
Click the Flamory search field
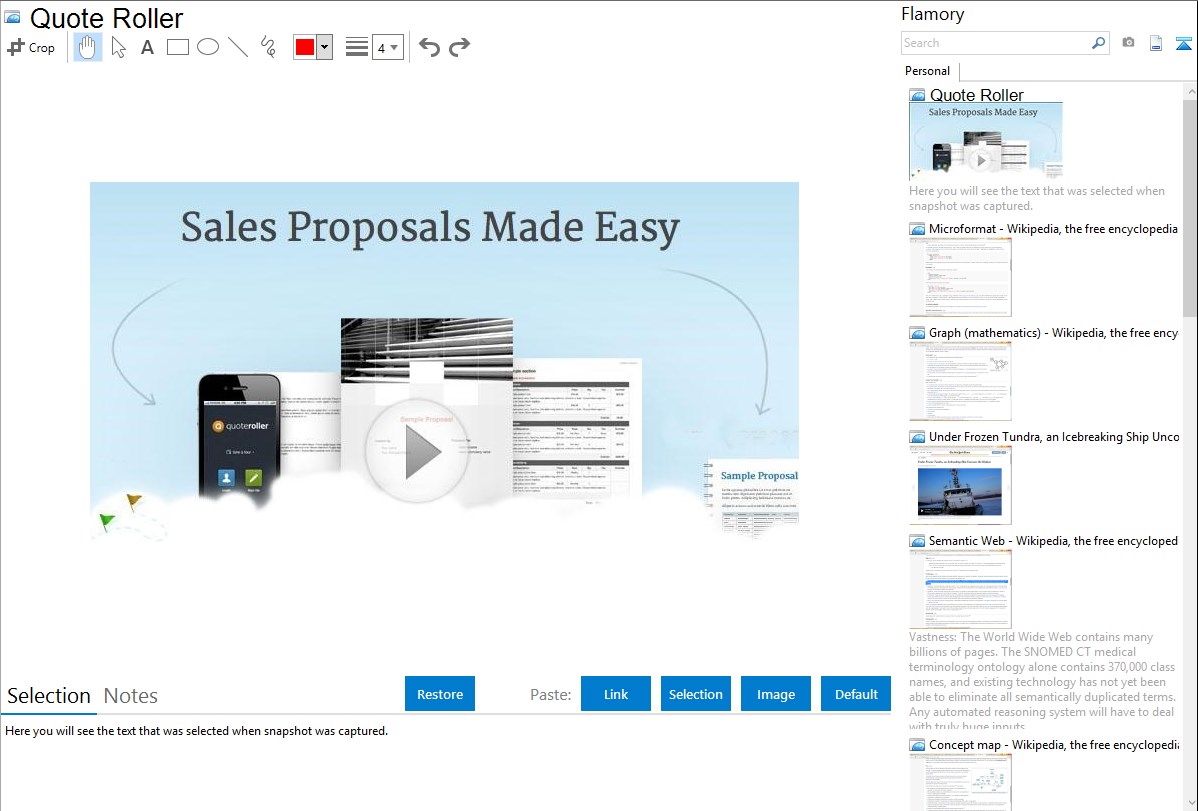coord(996,43)
